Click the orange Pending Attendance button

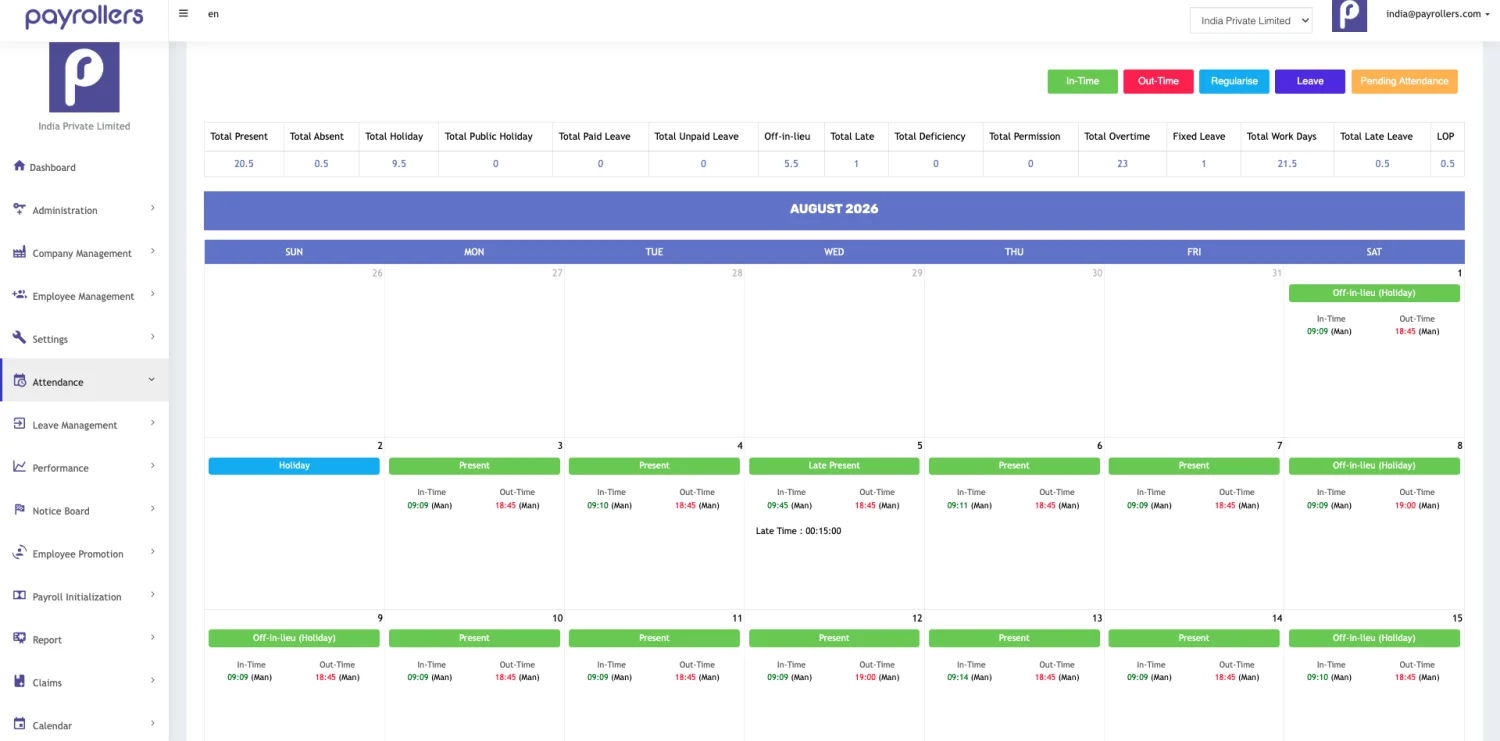(x=1404, y=81)
